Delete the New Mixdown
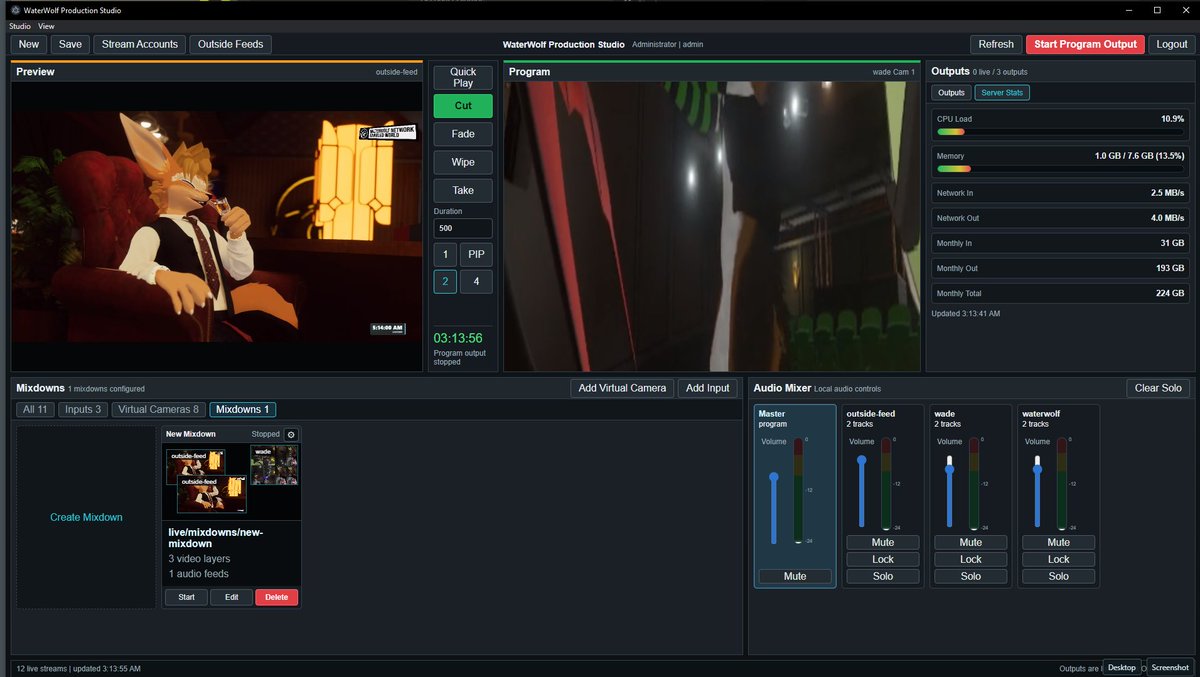1200x677 pixels. coord(276,597)
